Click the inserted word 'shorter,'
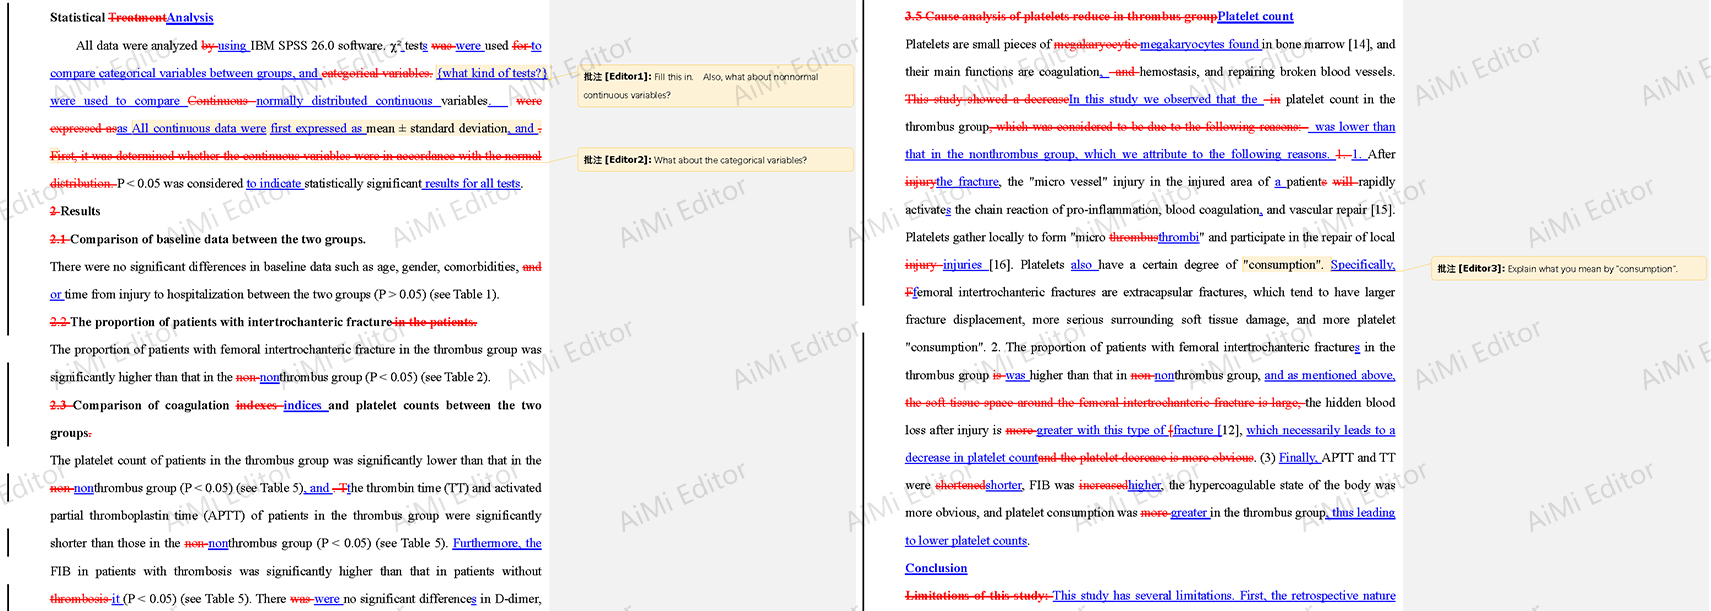1711x611 pixels. click(1004, 485)
